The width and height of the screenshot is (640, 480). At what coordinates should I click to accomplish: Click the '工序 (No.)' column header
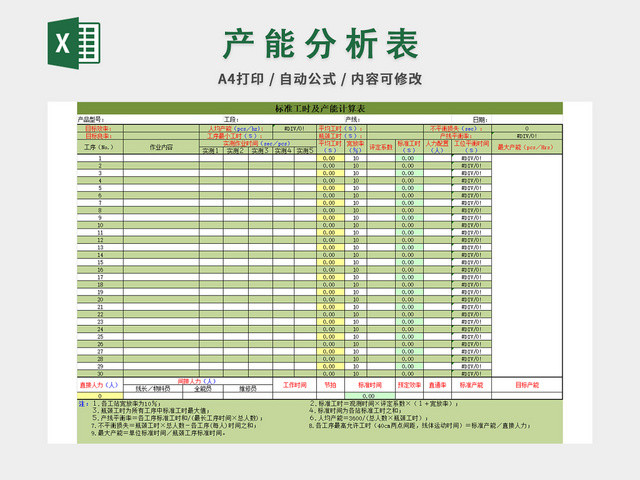pyautogui.click(x=100, y=147)
